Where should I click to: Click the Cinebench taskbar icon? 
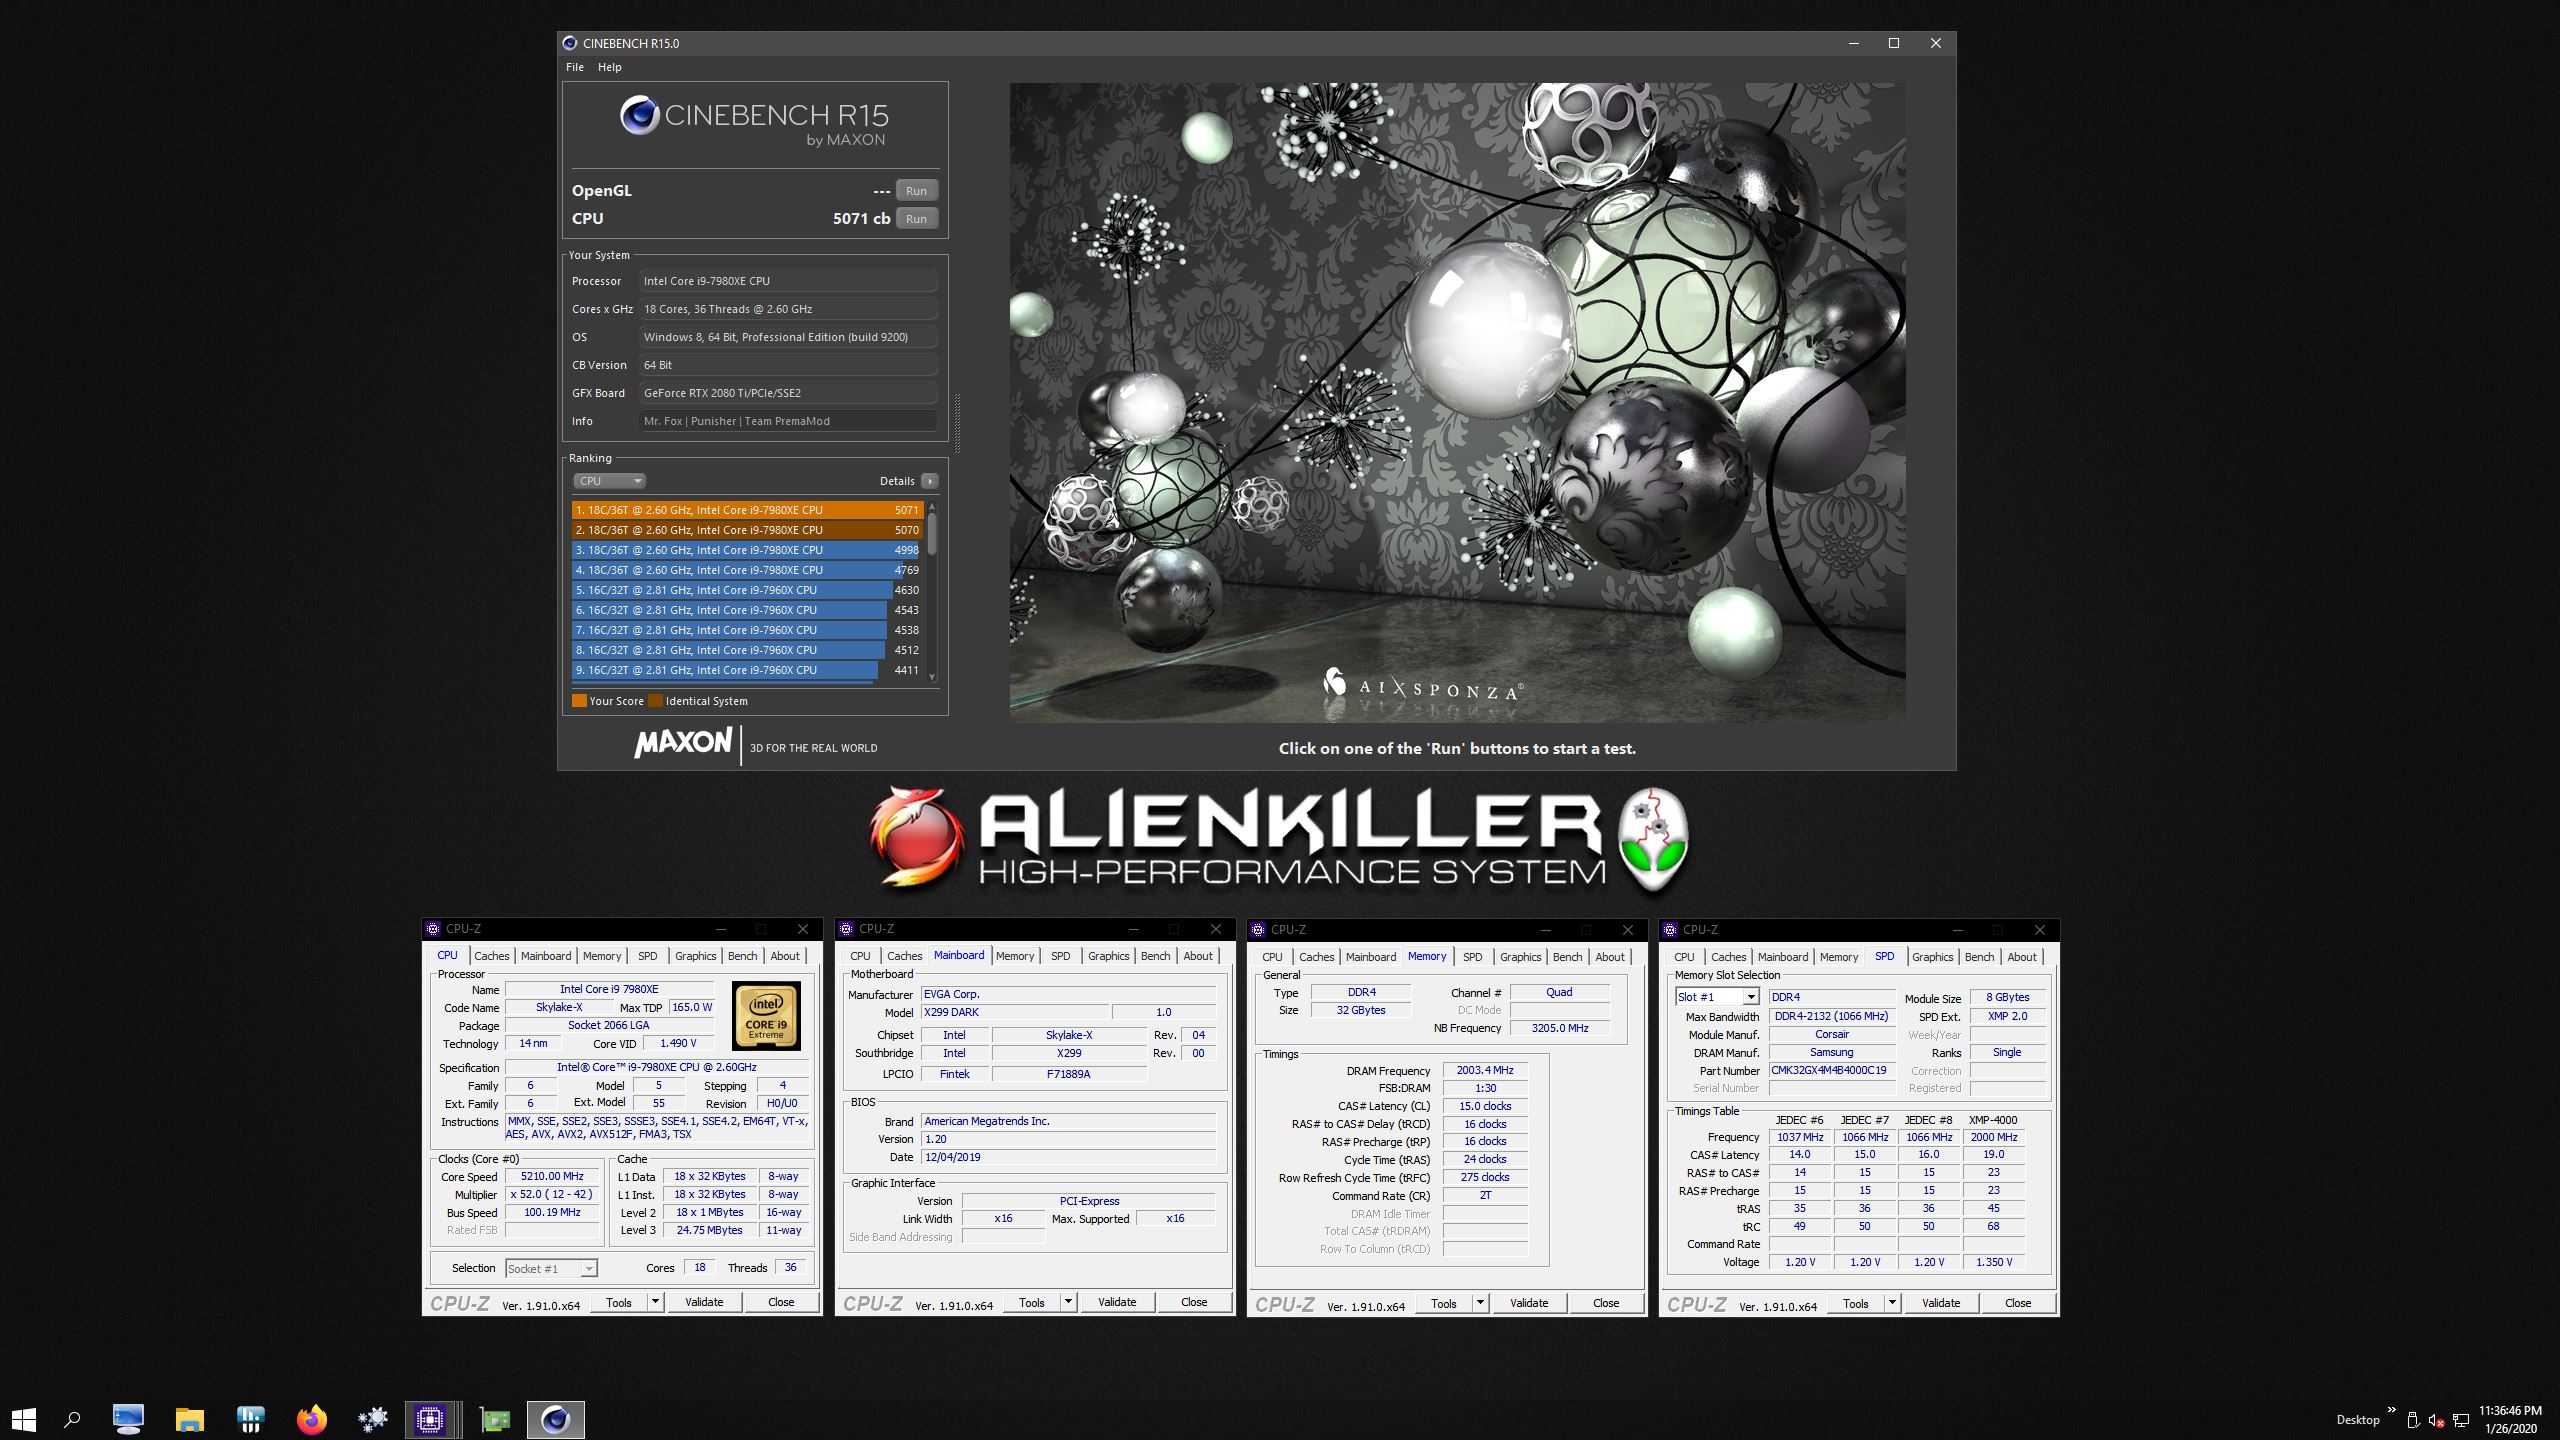(555, 1419)
